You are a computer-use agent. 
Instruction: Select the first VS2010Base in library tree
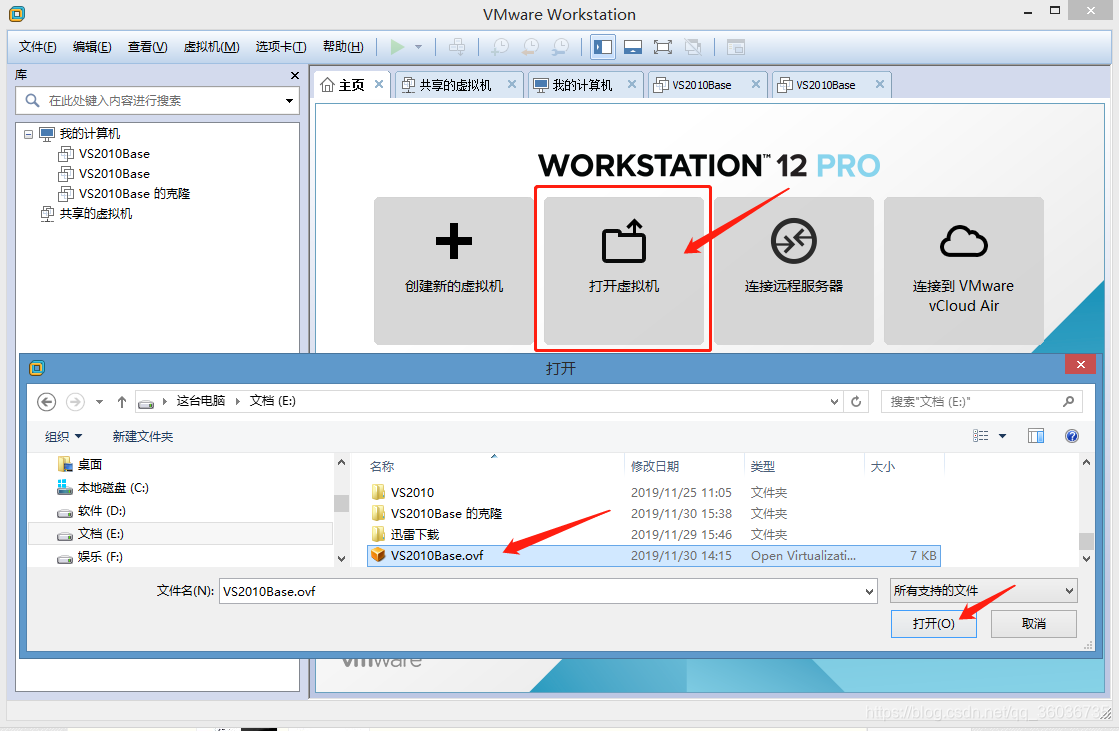point(114,153)
